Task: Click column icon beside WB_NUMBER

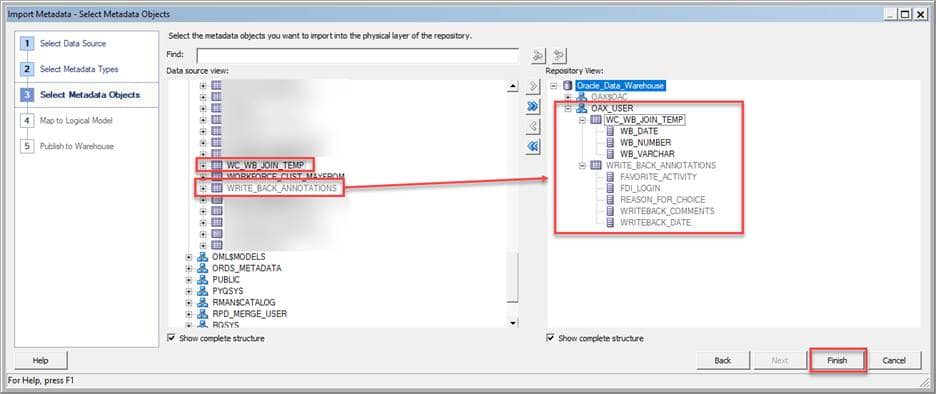Action: (610, 143)
